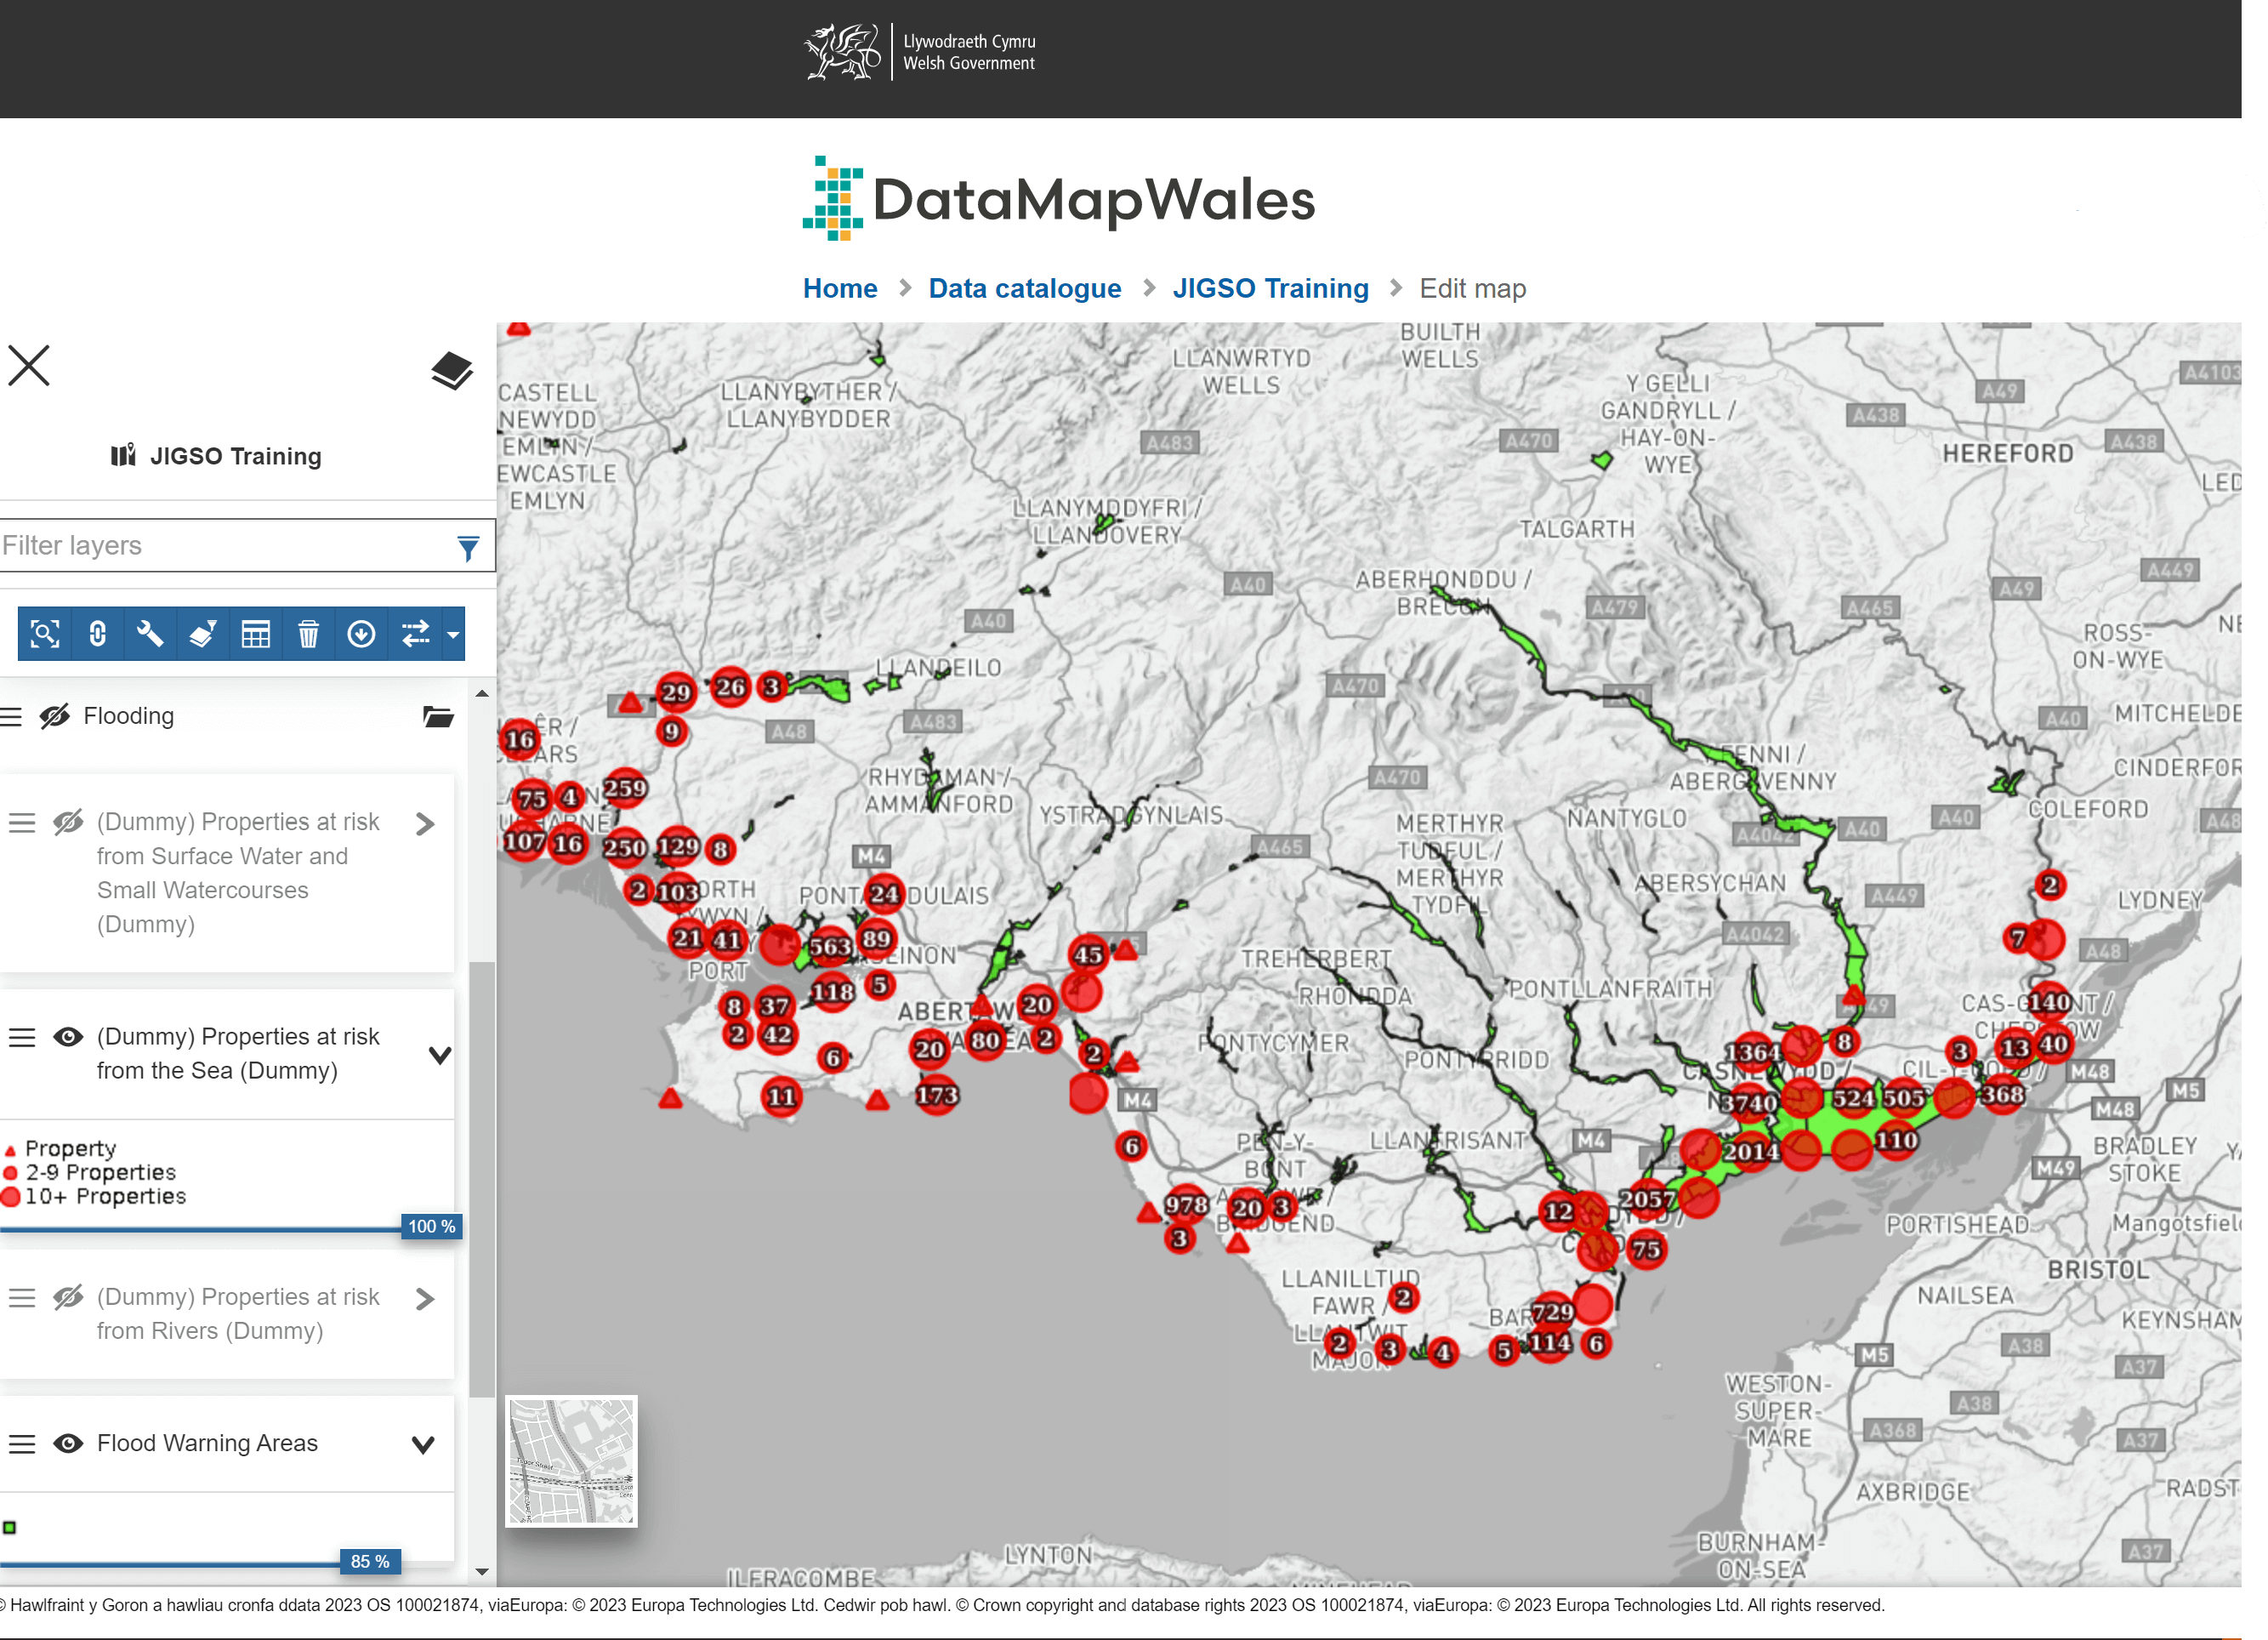Click the 100 % opacity slider handle
The height and width of the screenshot is (1640, 2268).
pos(431,1226)
